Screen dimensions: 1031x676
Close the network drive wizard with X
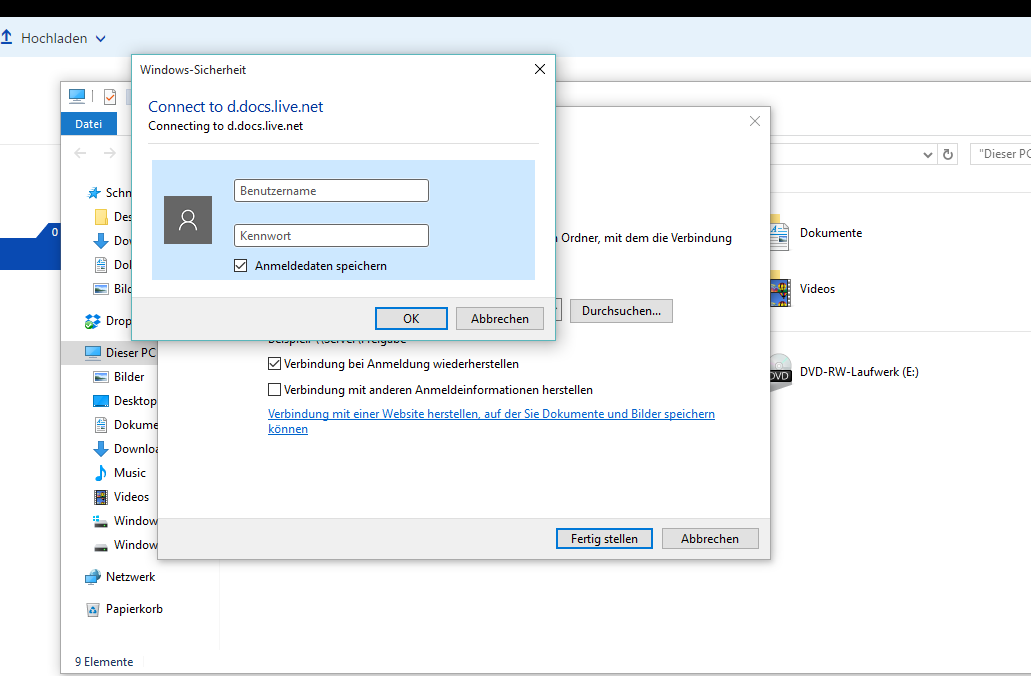755,121
